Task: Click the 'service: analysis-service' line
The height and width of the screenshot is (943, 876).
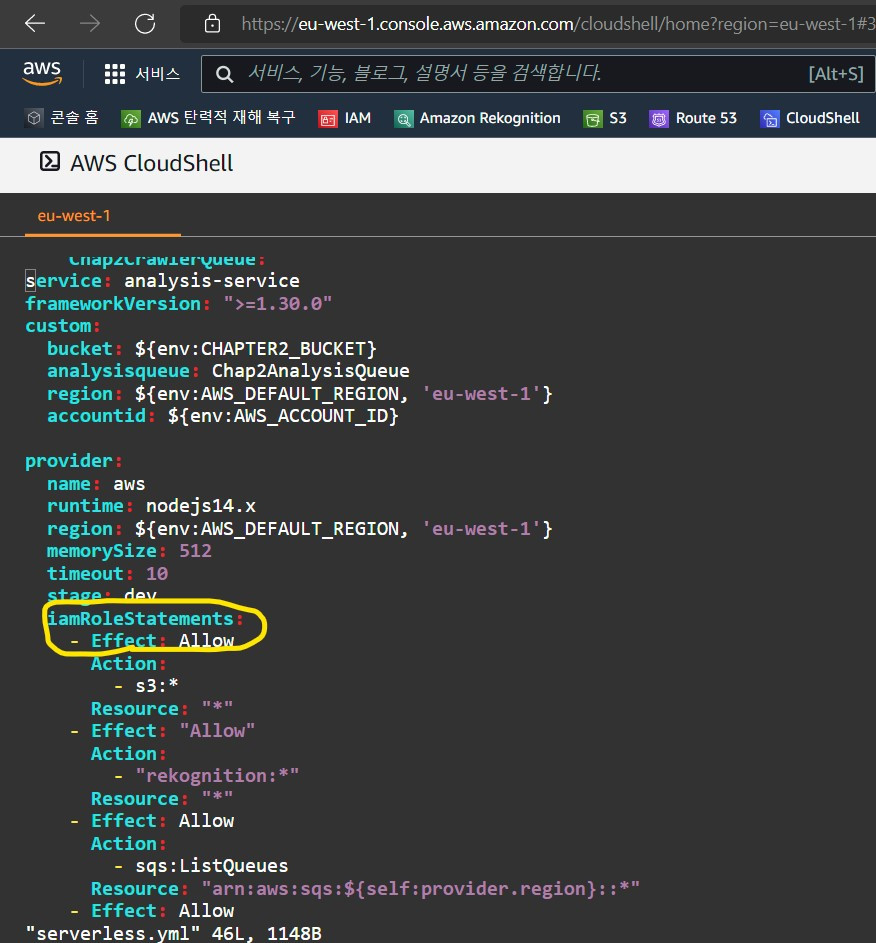Action: coord(162,281)
